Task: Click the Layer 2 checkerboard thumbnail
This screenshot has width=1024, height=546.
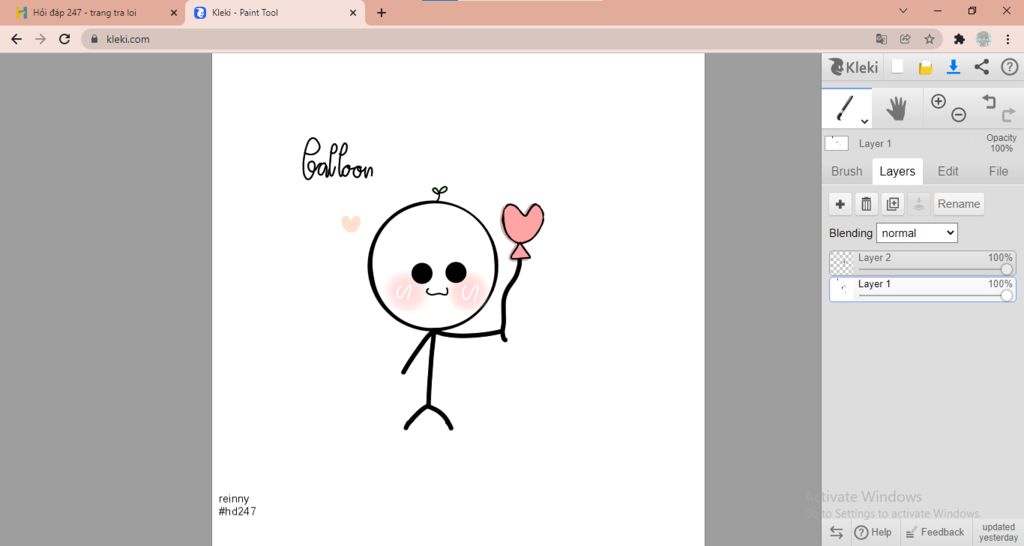Action: [842, 263]
